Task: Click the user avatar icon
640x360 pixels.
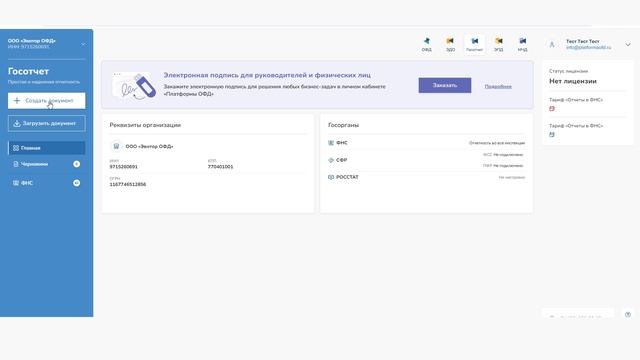Action: point(552,44)
